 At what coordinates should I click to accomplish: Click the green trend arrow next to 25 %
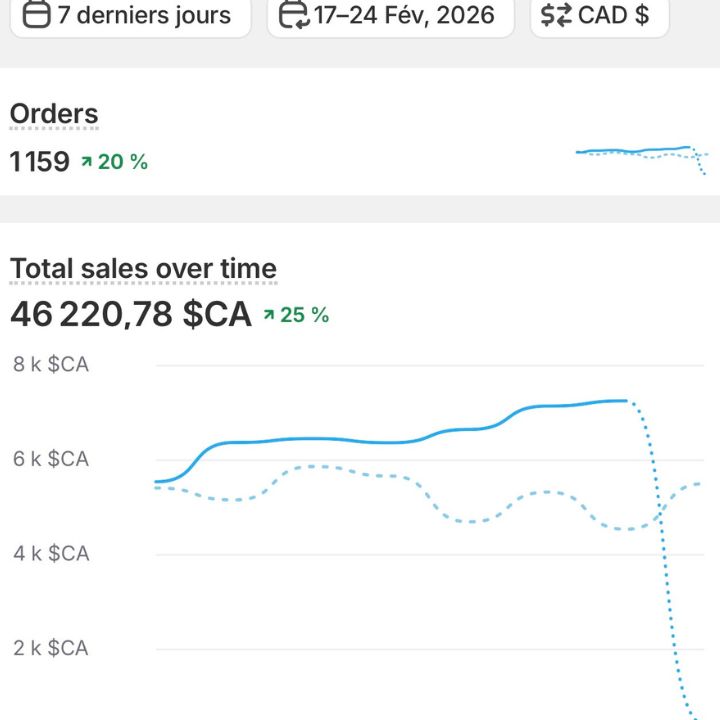(x=269, y=315)
